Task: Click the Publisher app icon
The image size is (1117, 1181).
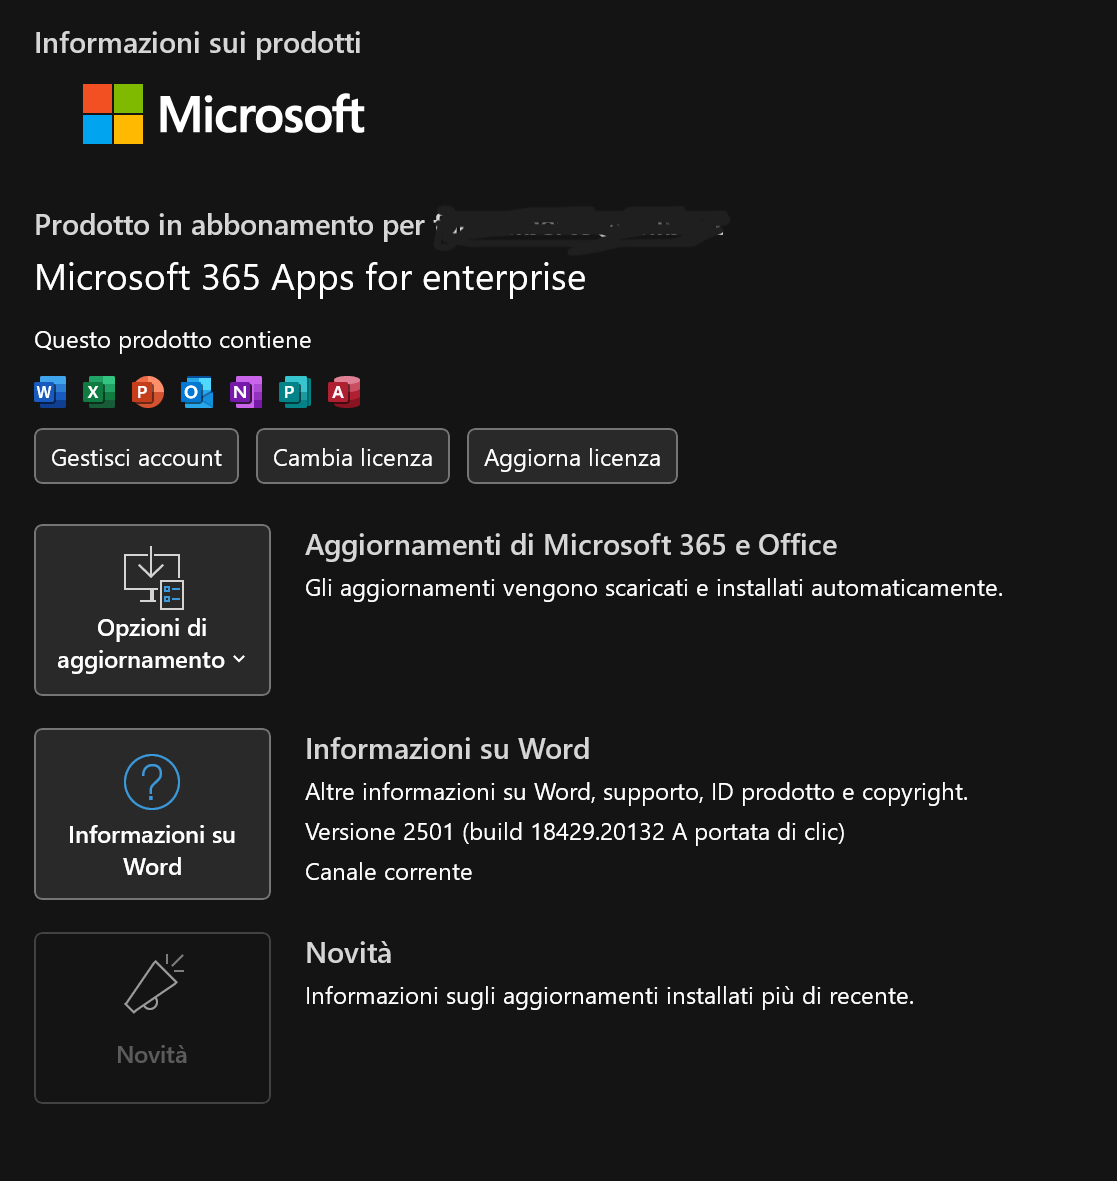Action: 295,392
